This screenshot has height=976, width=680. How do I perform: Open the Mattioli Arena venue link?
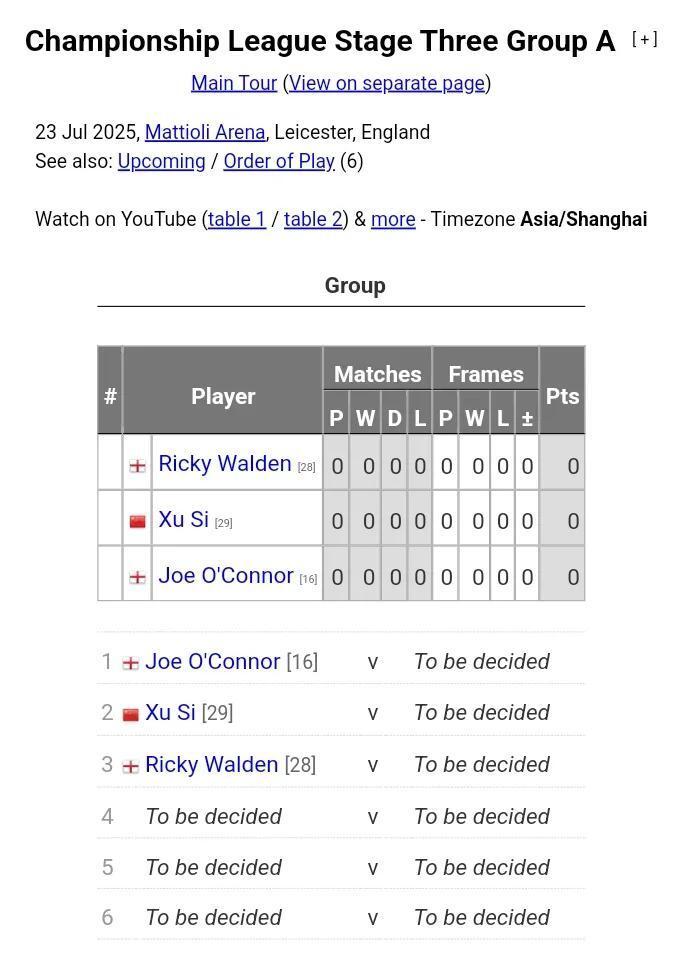pyautogui.click(x=205, y=132)
